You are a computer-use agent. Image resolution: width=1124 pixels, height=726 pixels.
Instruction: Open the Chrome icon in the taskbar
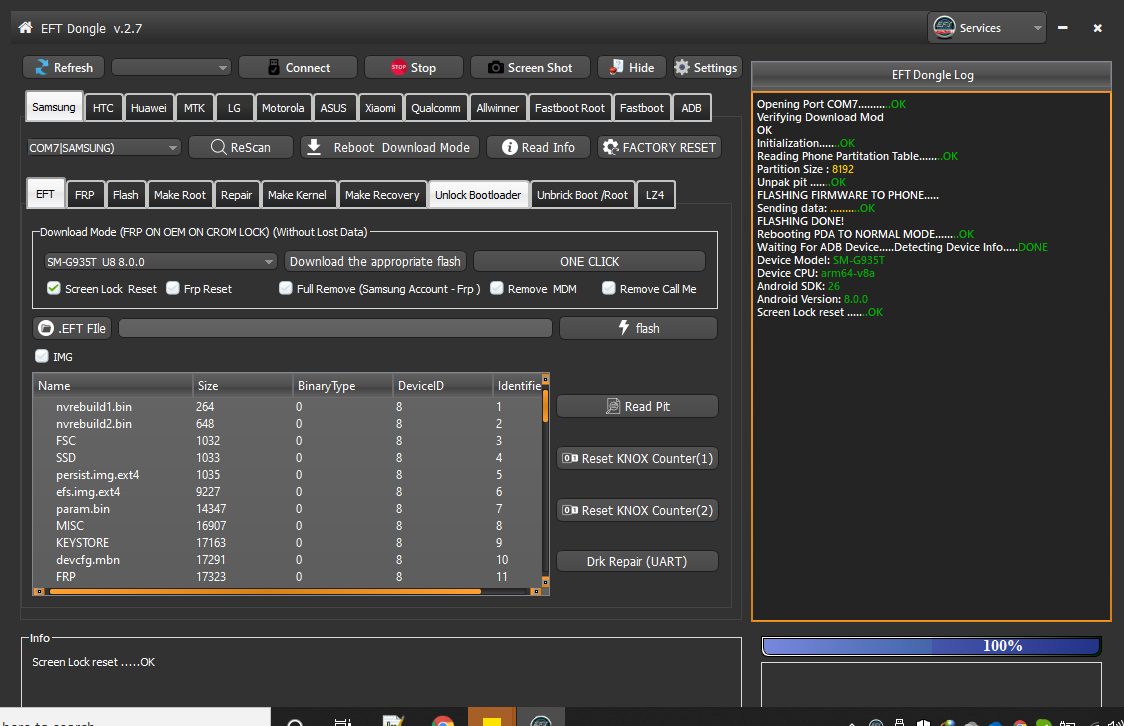tap(443, 720)
